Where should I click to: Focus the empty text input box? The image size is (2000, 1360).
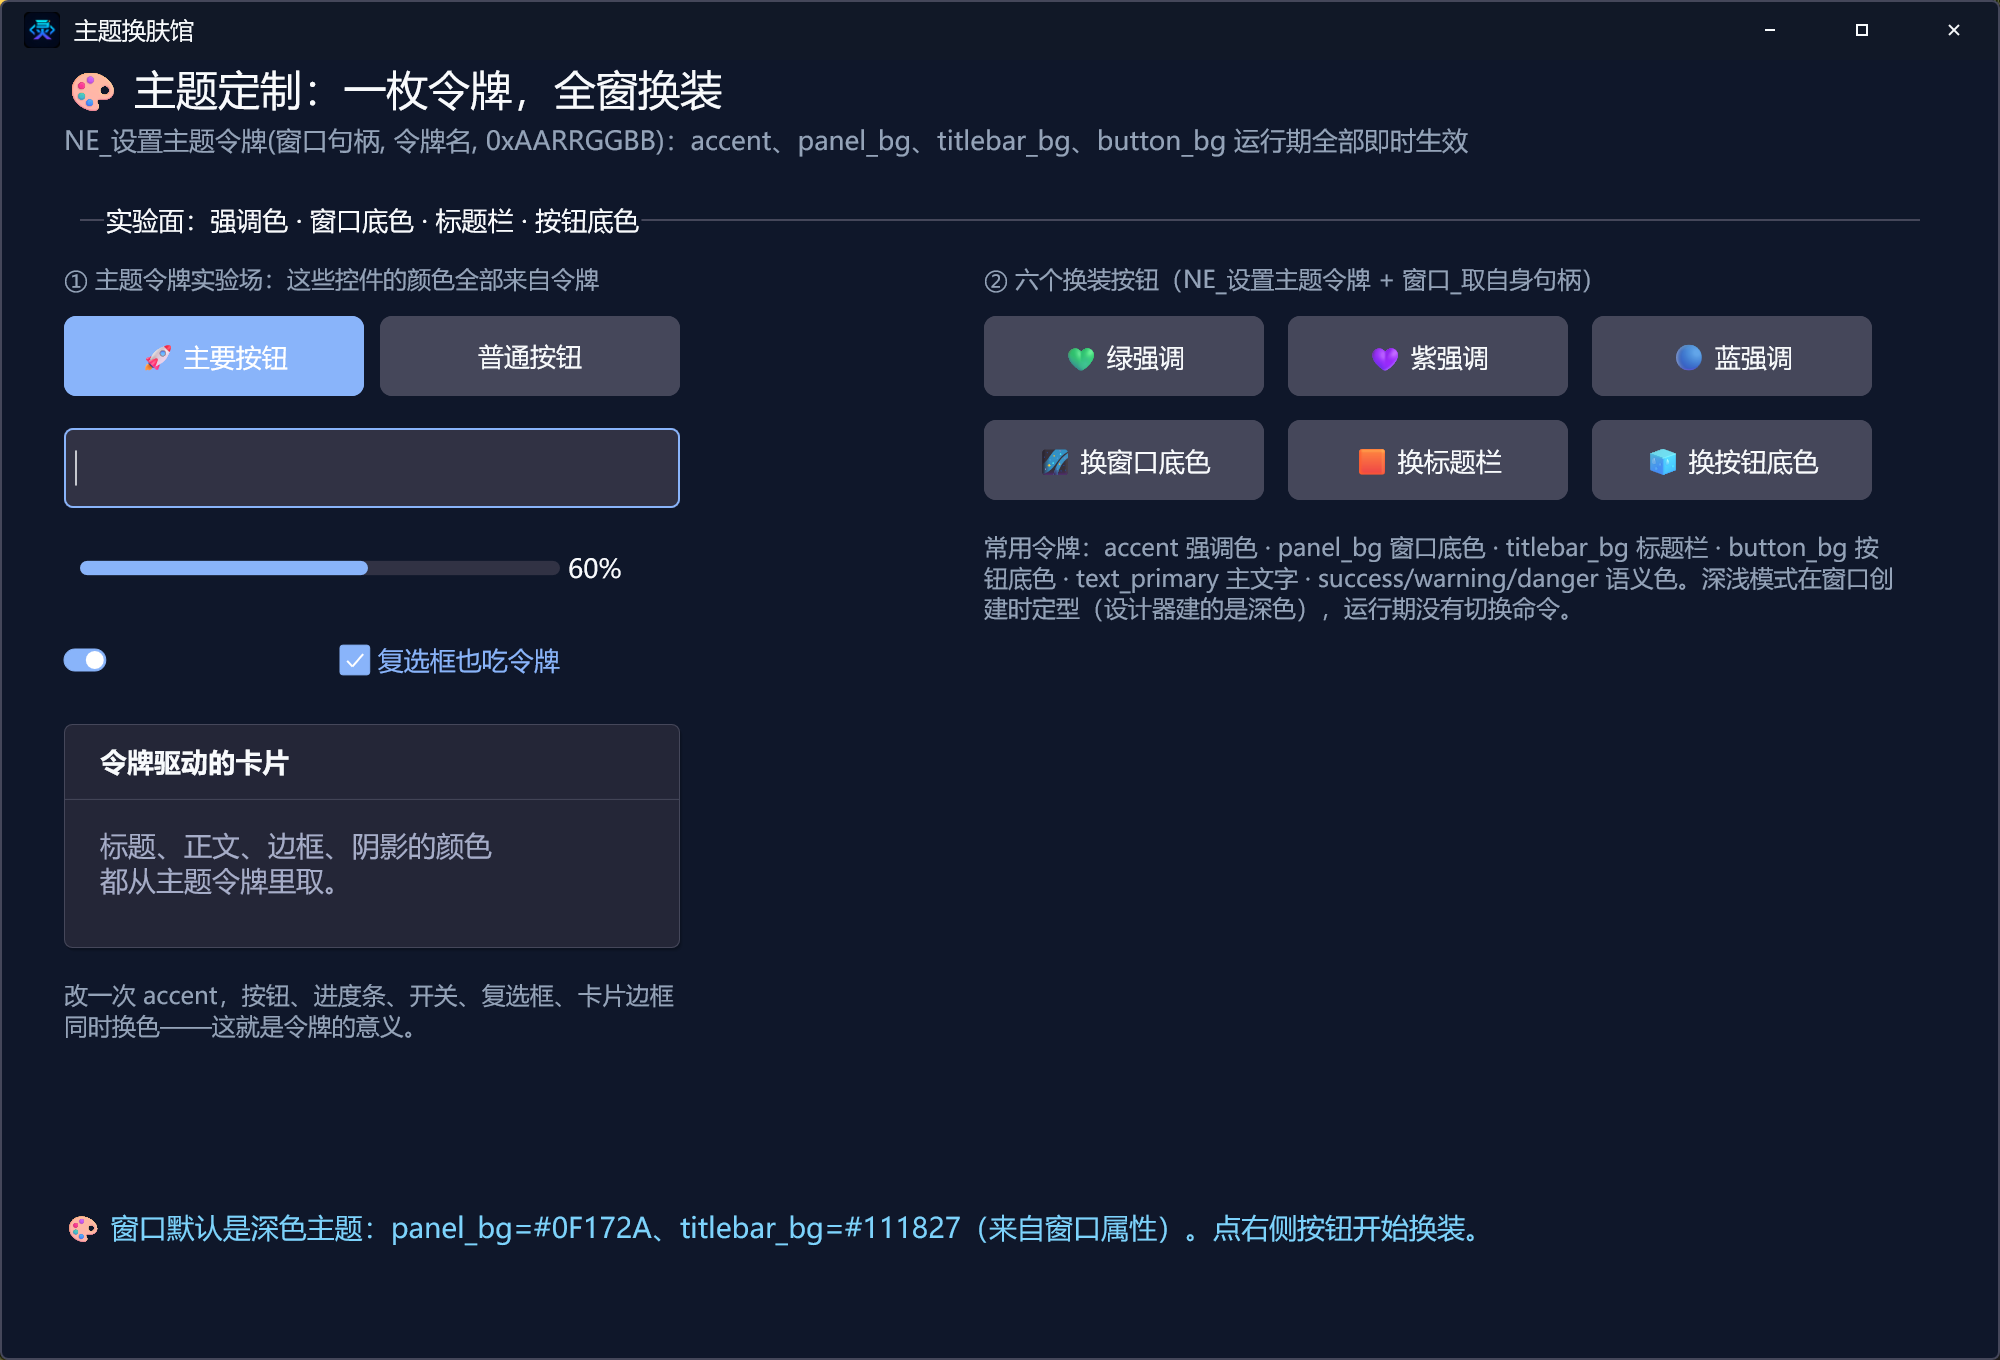point(372,468)
